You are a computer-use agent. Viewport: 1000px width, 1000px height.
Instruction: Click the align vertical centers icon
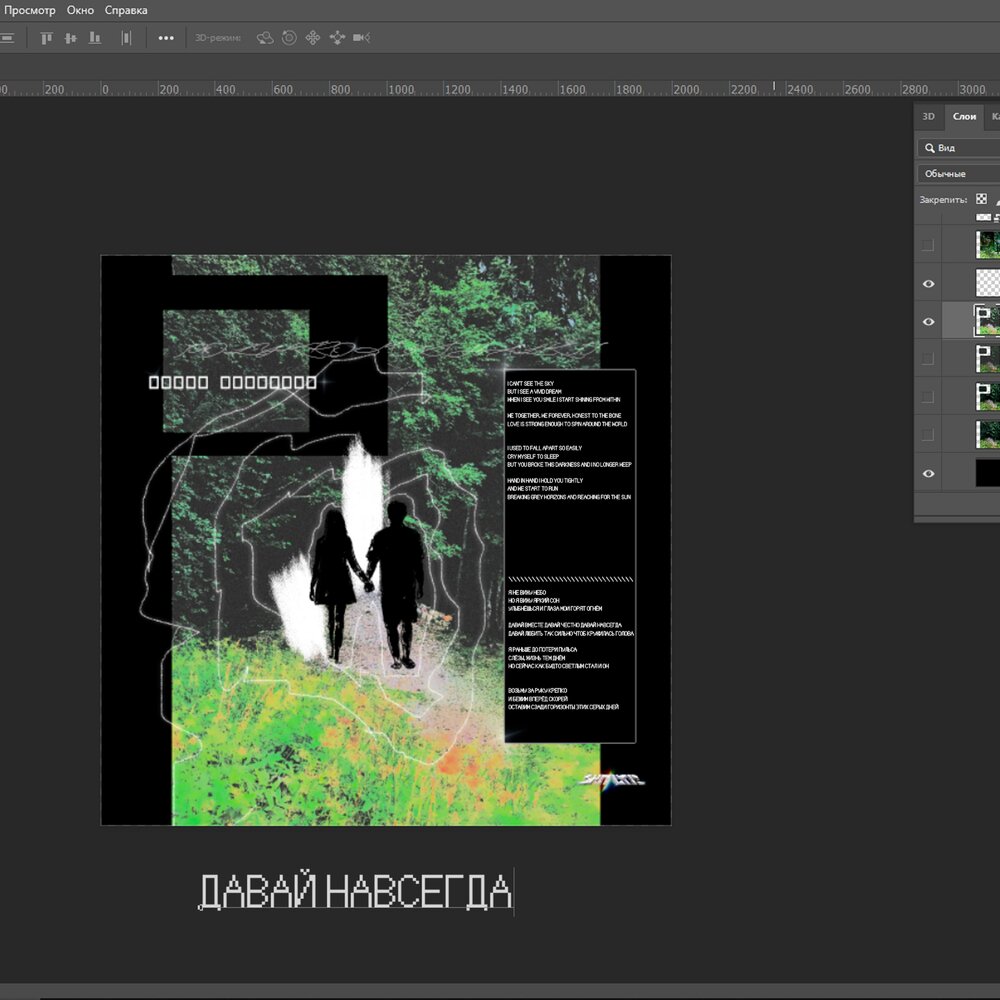click(70, 38)
